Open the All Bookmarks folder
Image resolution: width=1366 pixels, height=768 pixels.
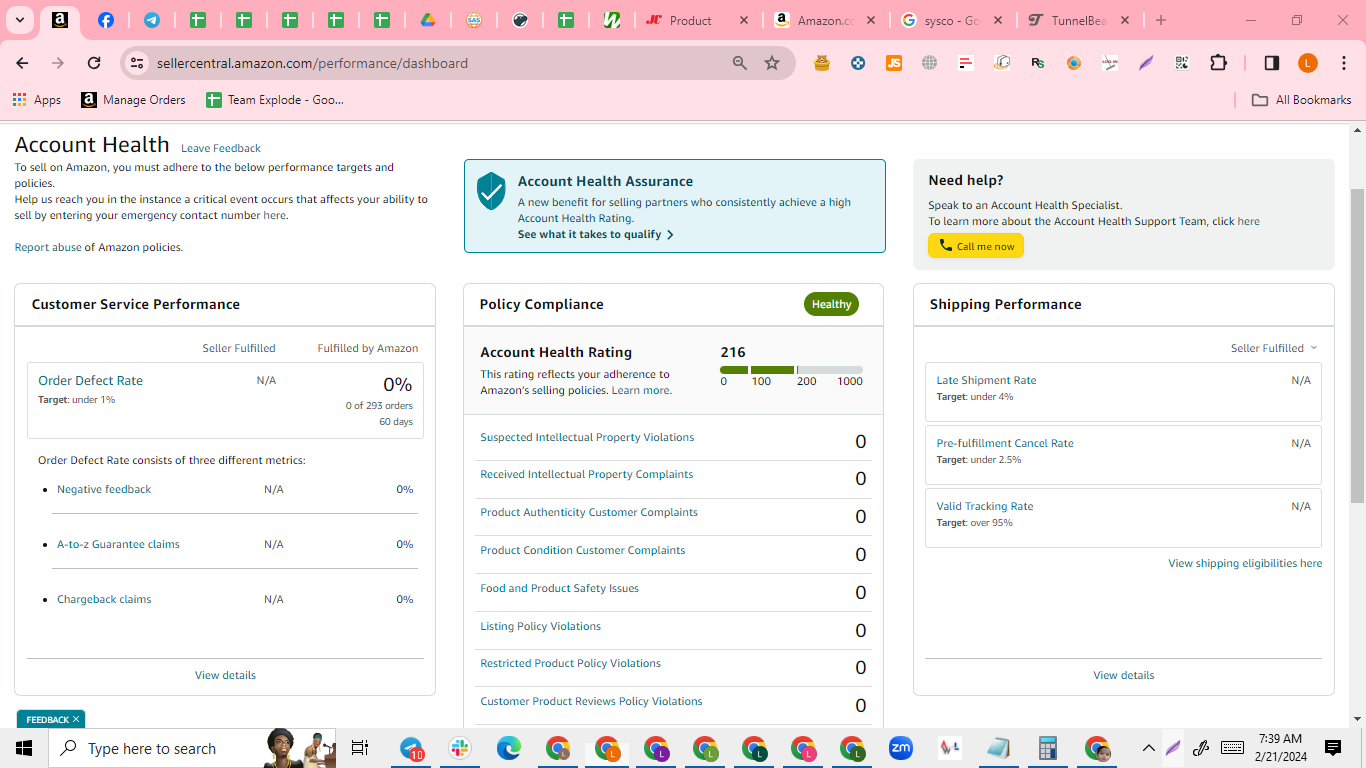1302,100
